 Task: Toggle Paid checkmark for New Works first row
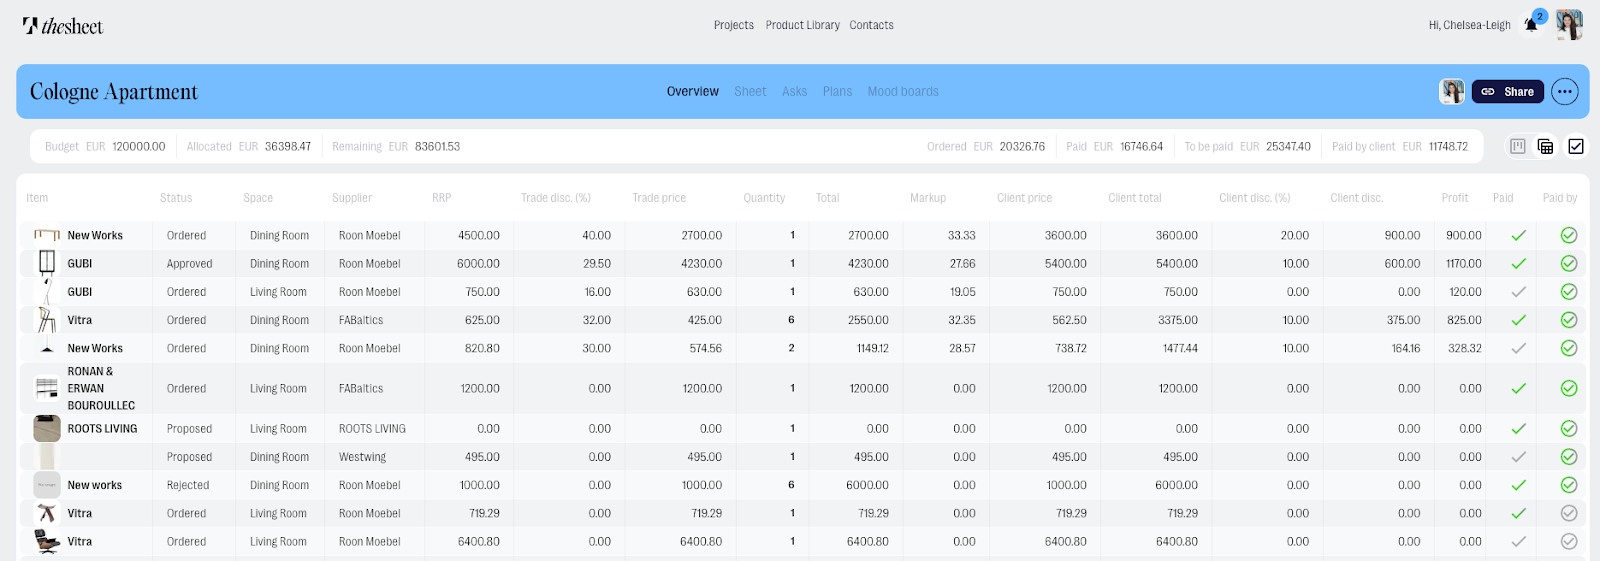click(x=1518, y=236)
